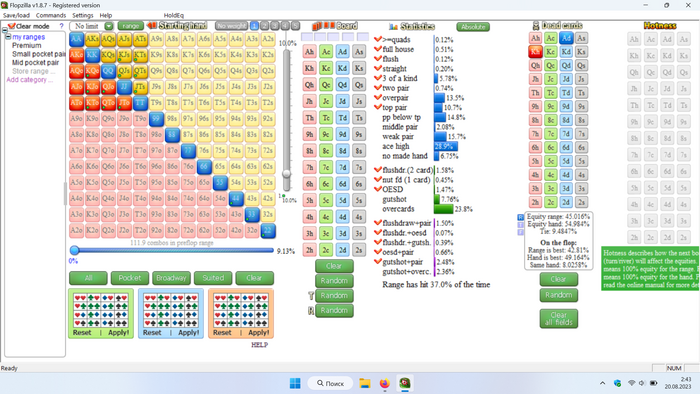This screenshot has width=700, height=394.
Task: Click the horizontal range percentage slider handle
Action: [x=75, y=250]
